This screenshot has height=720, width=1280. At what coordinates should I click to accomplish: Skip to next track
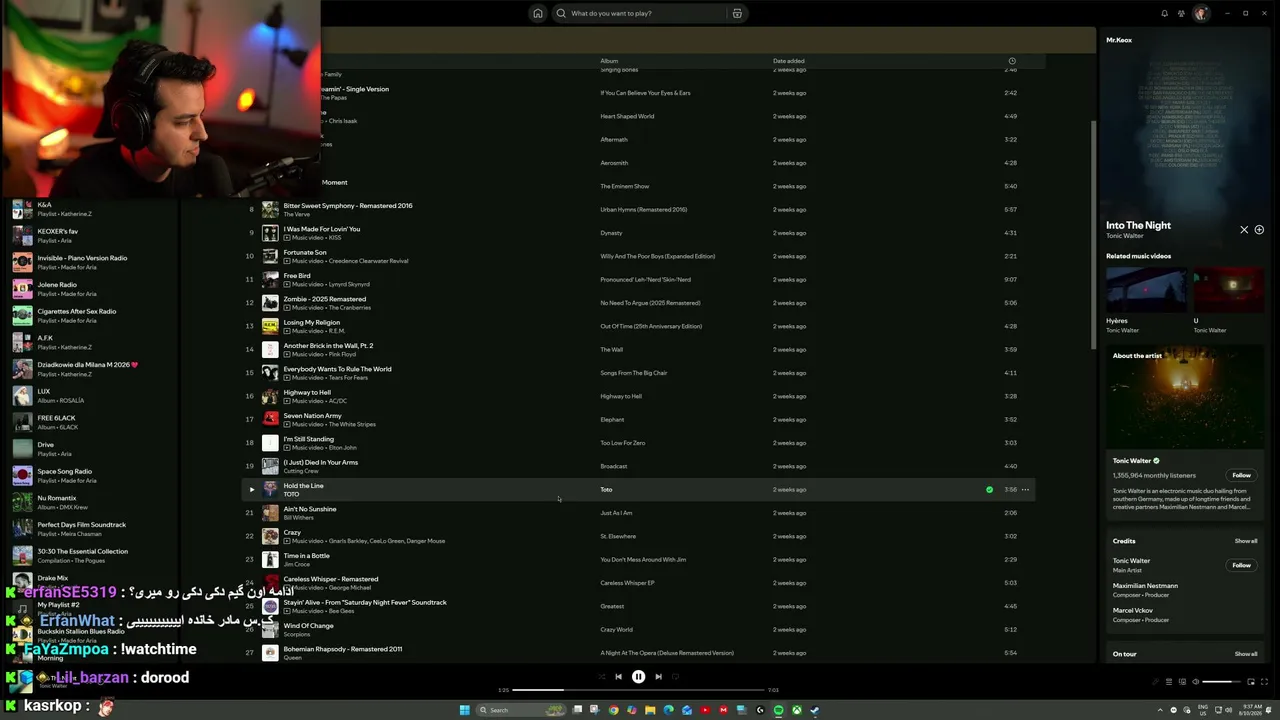658,677
